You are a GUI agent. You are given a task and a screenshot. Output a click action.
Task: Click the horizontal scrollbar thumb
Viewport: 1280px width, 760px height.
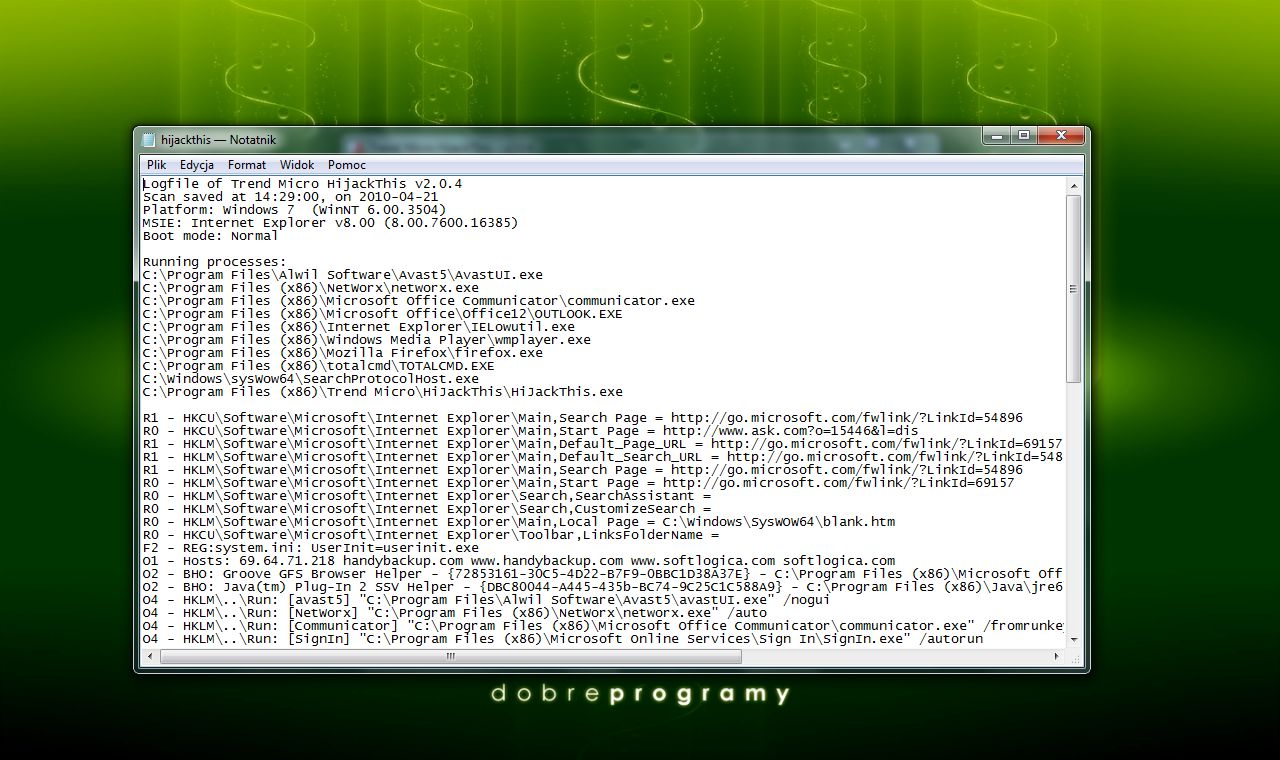pos(451,657)
